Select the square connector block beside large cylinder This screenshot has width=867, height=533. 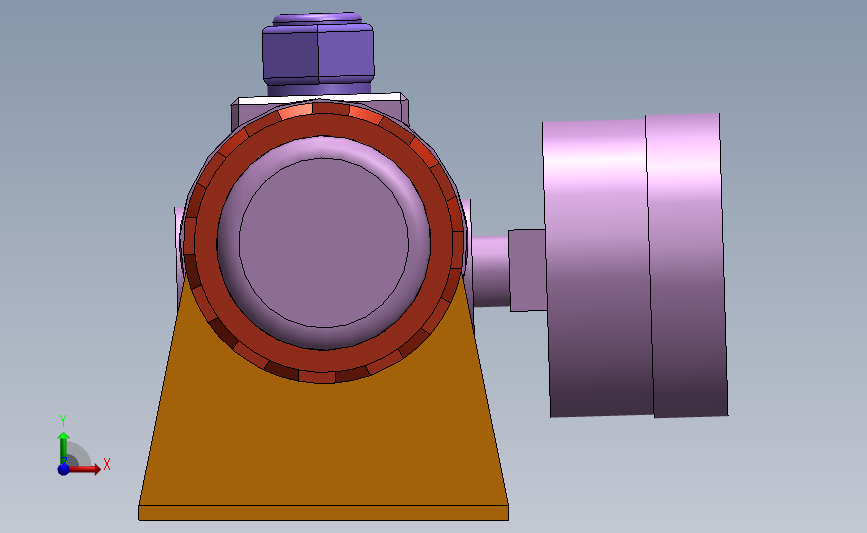pos(527,270)
